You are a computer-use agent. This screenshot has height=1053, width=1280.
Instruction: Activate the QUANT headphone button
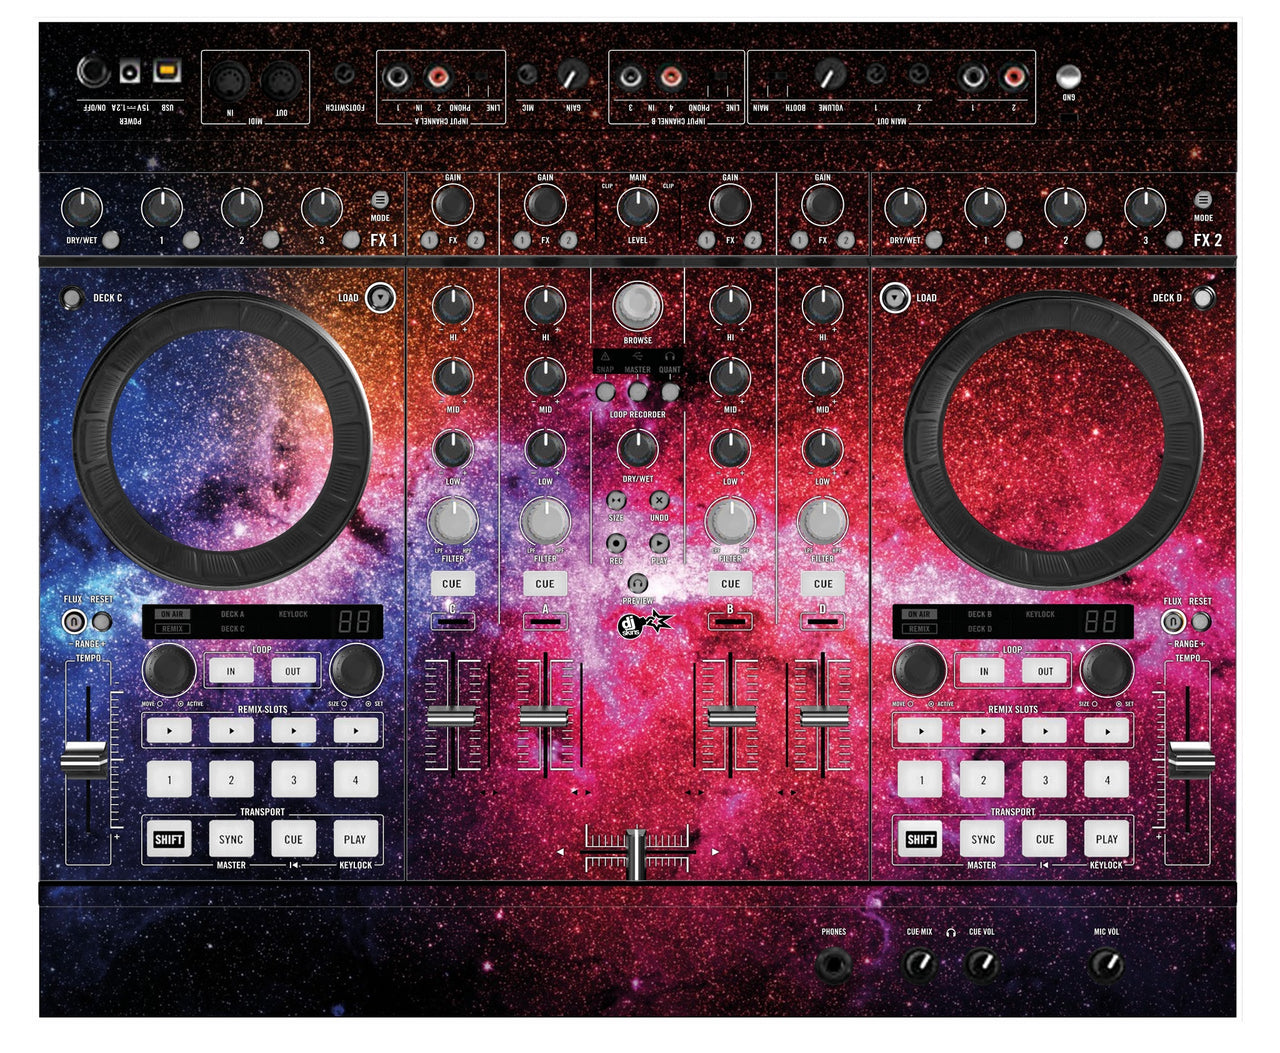click(668, 389)
